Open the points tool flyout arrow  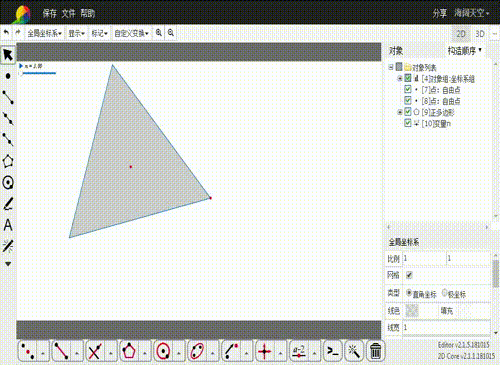(43, 352)
